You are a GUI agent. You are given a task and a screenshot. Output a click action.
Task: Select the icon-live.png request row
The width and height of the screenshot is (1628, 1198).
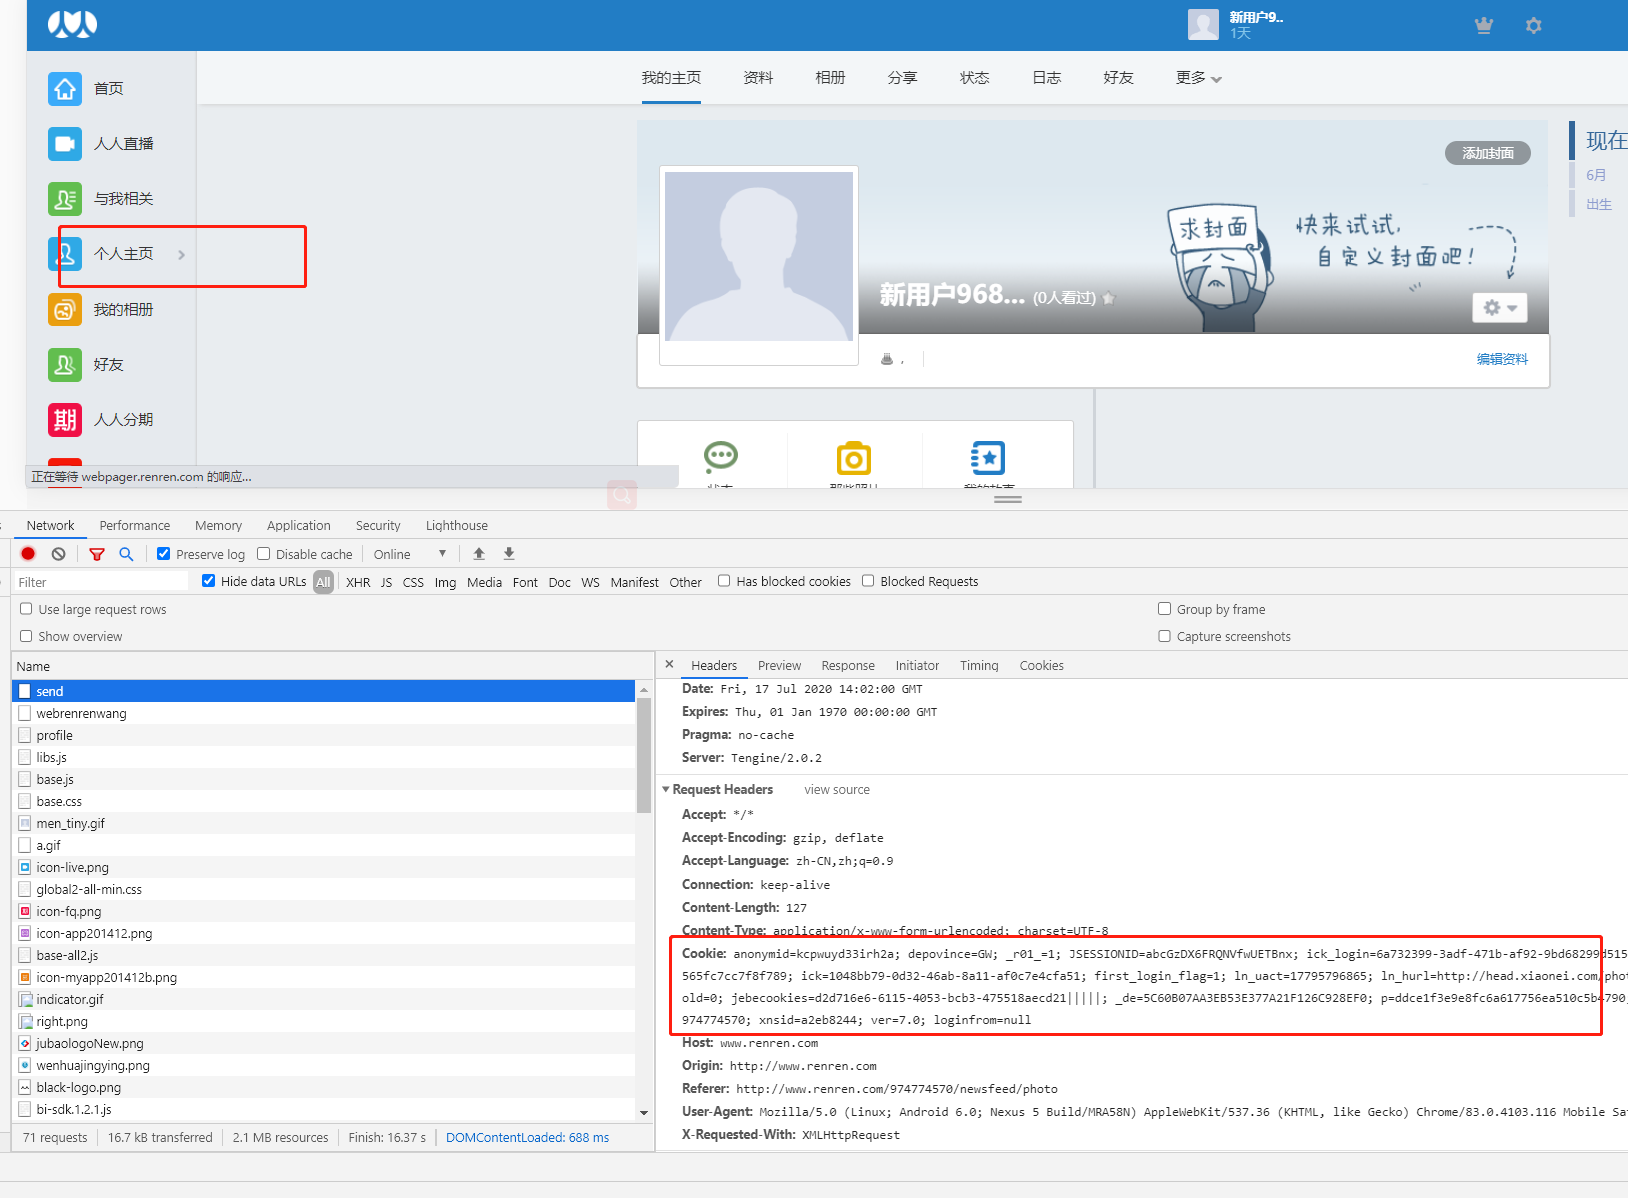point(323,867)
